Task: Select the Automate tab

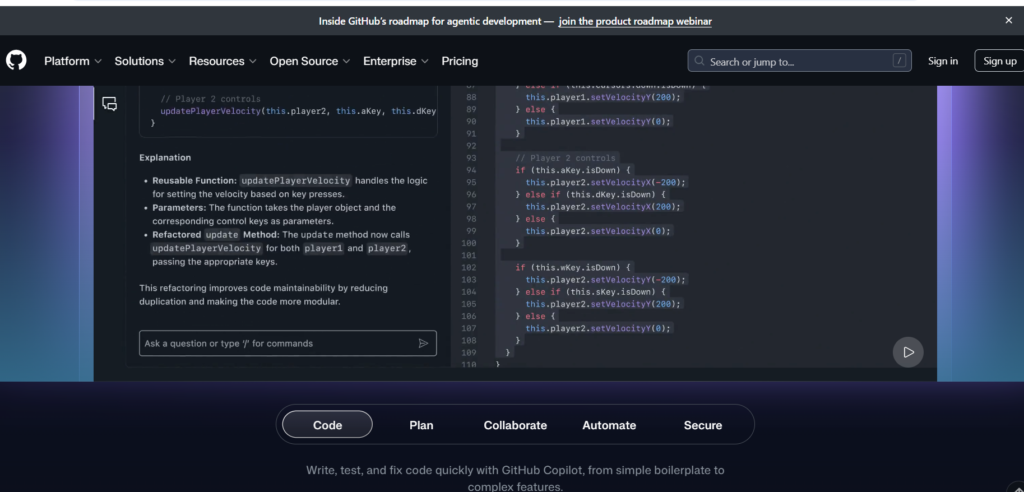Action: (609, 425)
